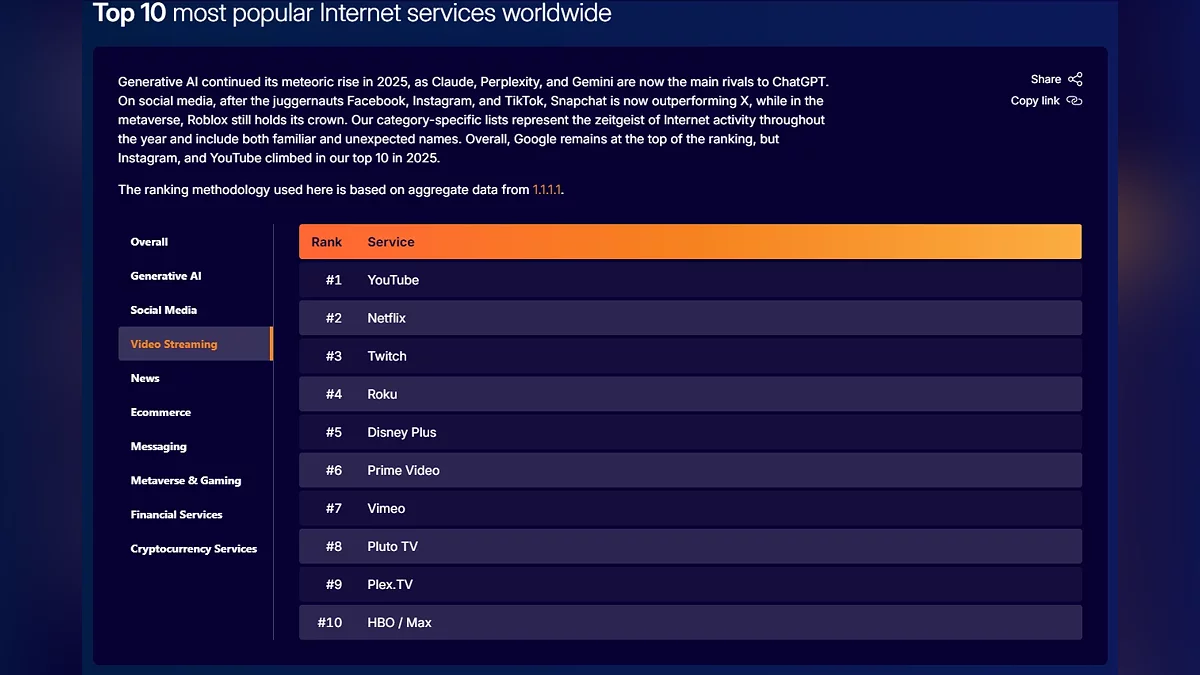Select the Roku row
The image size is (1200, 675).
[x=690, y=394]
